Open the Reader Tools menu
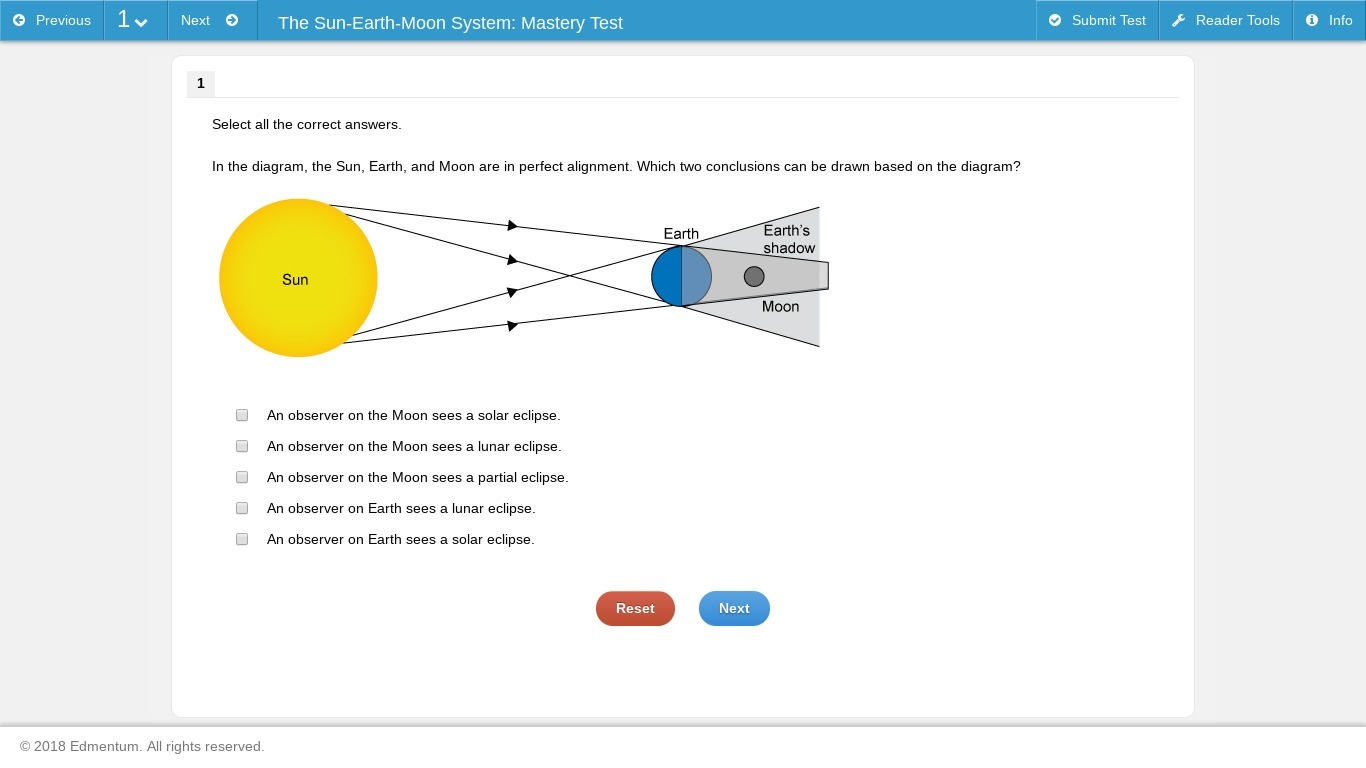The height and width of the screenshot is (768, 1366). [1225, 20]
